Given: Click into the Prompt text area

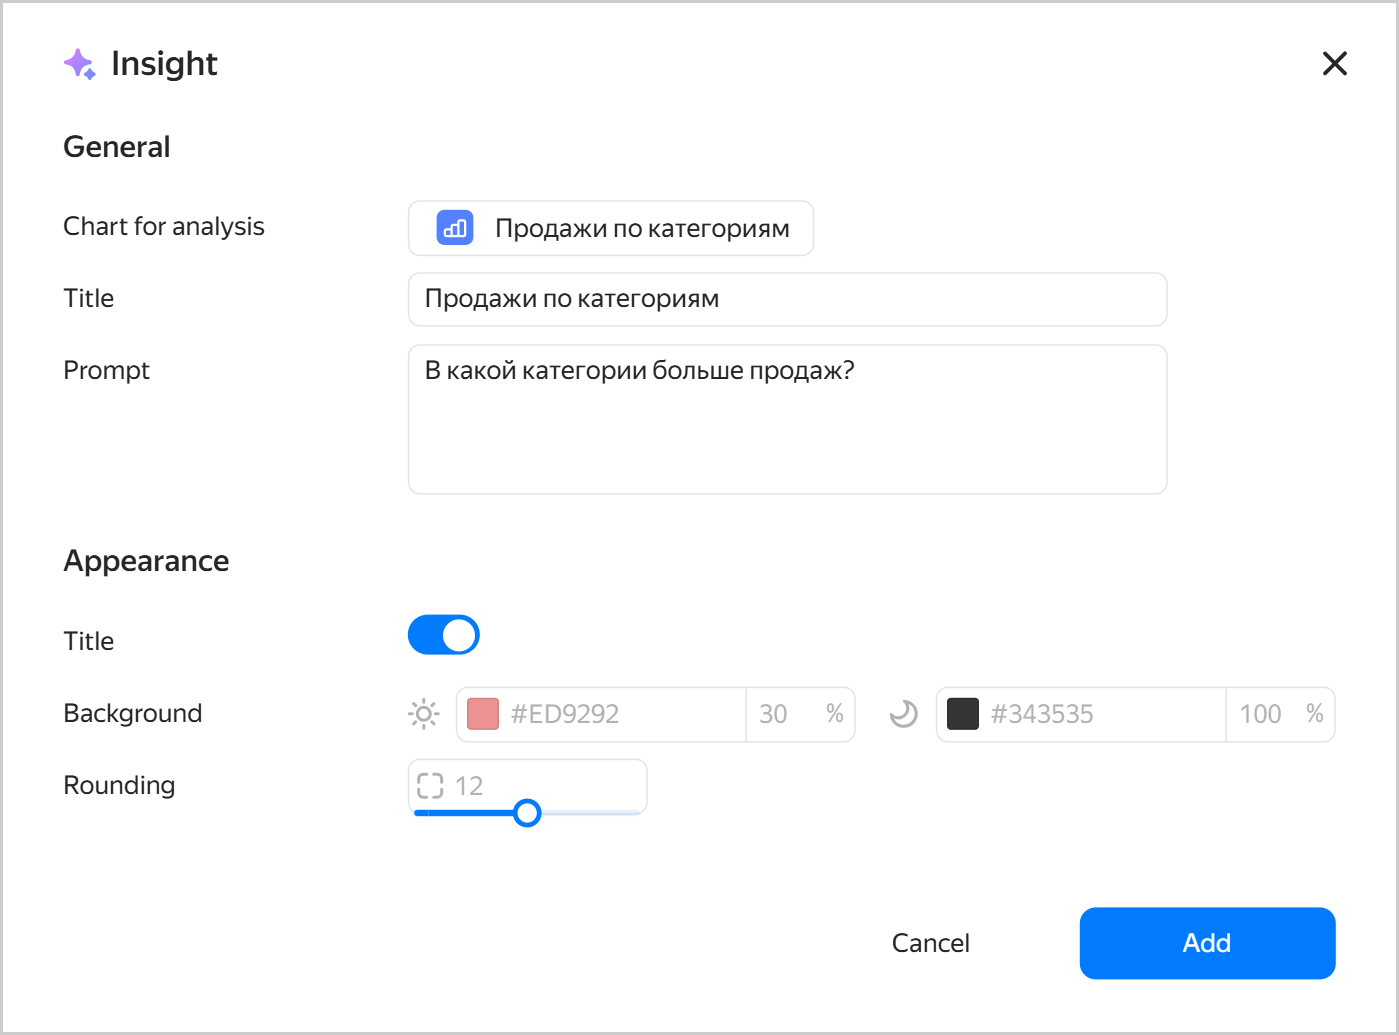Looking at the screenshot, I should click(x=787, y=419).
